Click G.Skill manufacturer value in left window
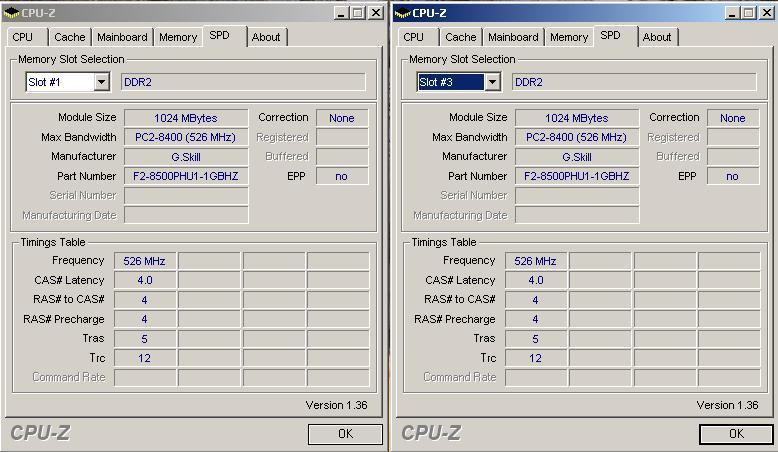This screenshot has height=452, width=778. pos(186,157)
